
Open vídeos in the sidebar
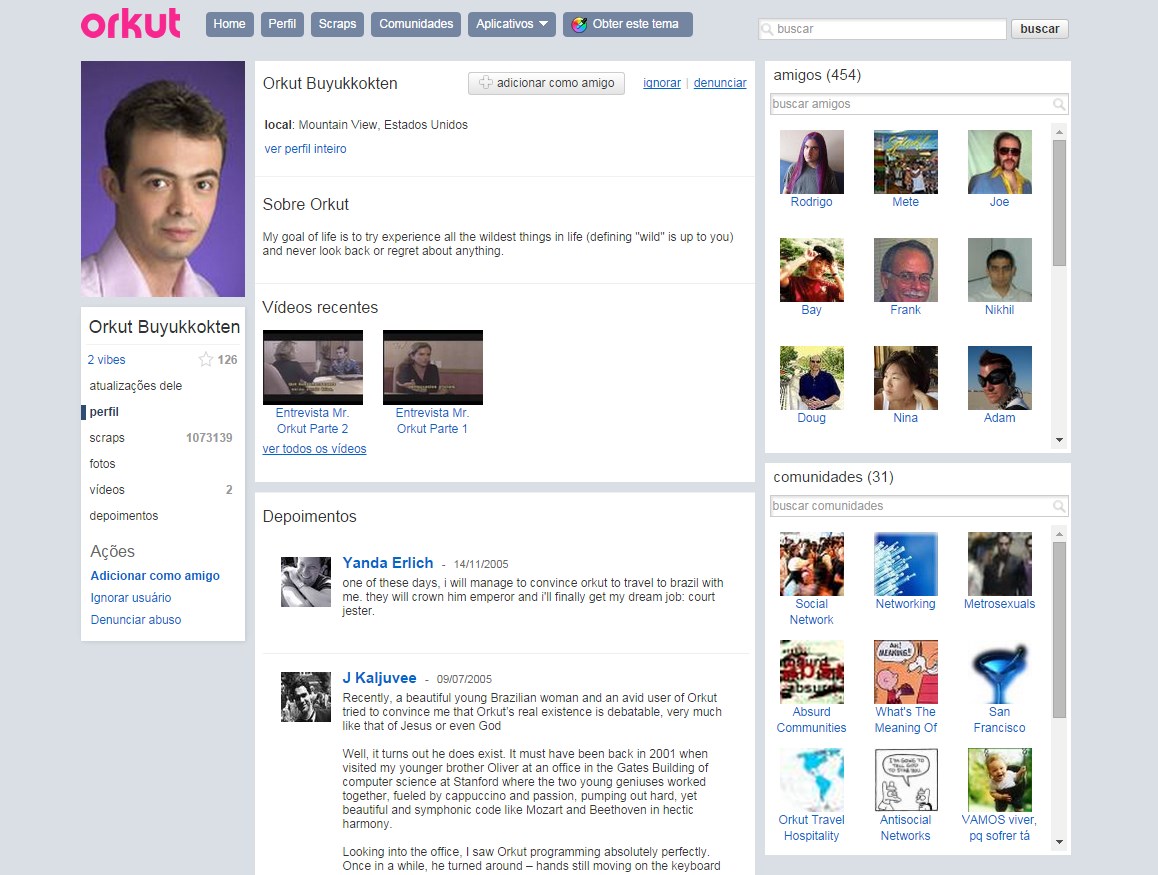[x=107, y=490]
